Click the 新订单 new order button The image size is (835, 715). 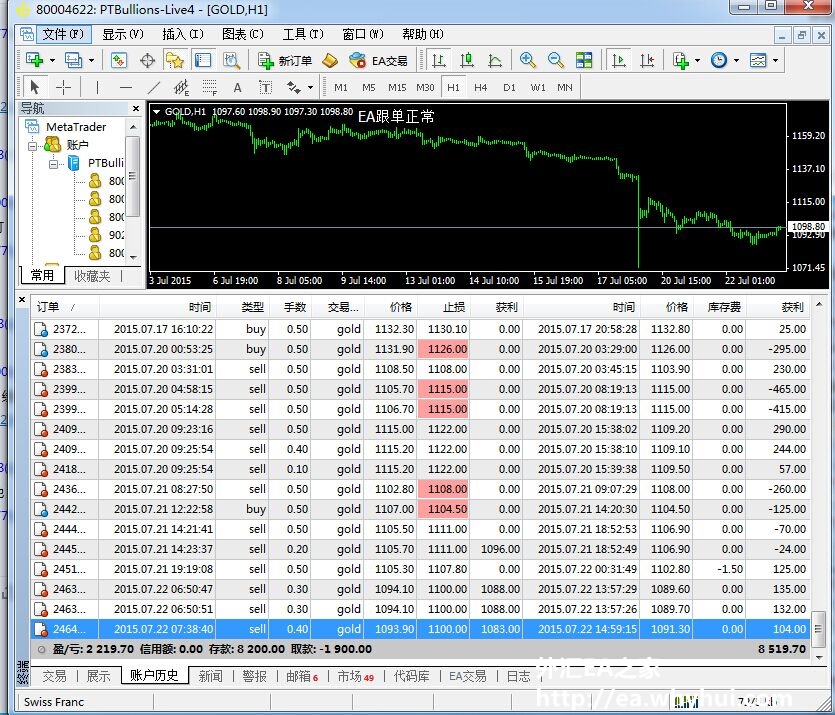coord(285,61)
